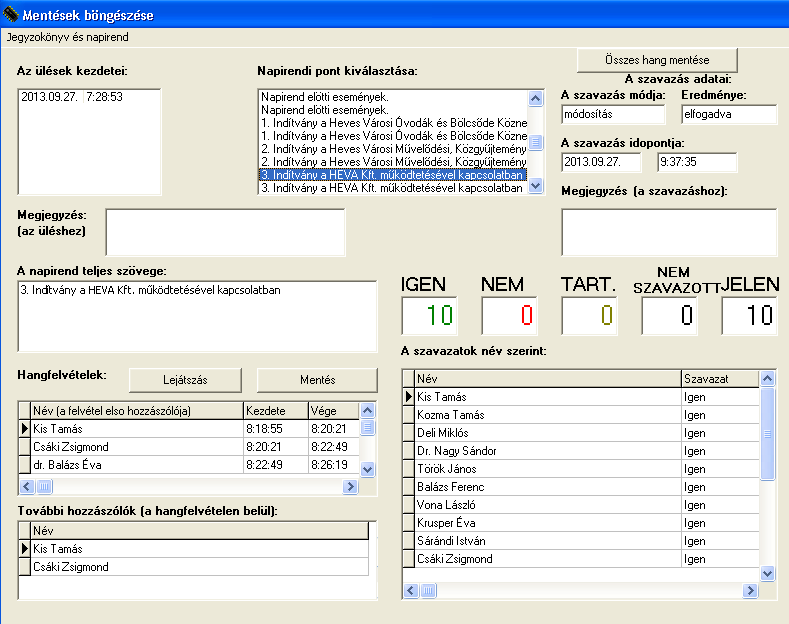This screenshot has width=789, height=624.
Task: Click the Mentések böngészése title bar icon
Action: 11,15
